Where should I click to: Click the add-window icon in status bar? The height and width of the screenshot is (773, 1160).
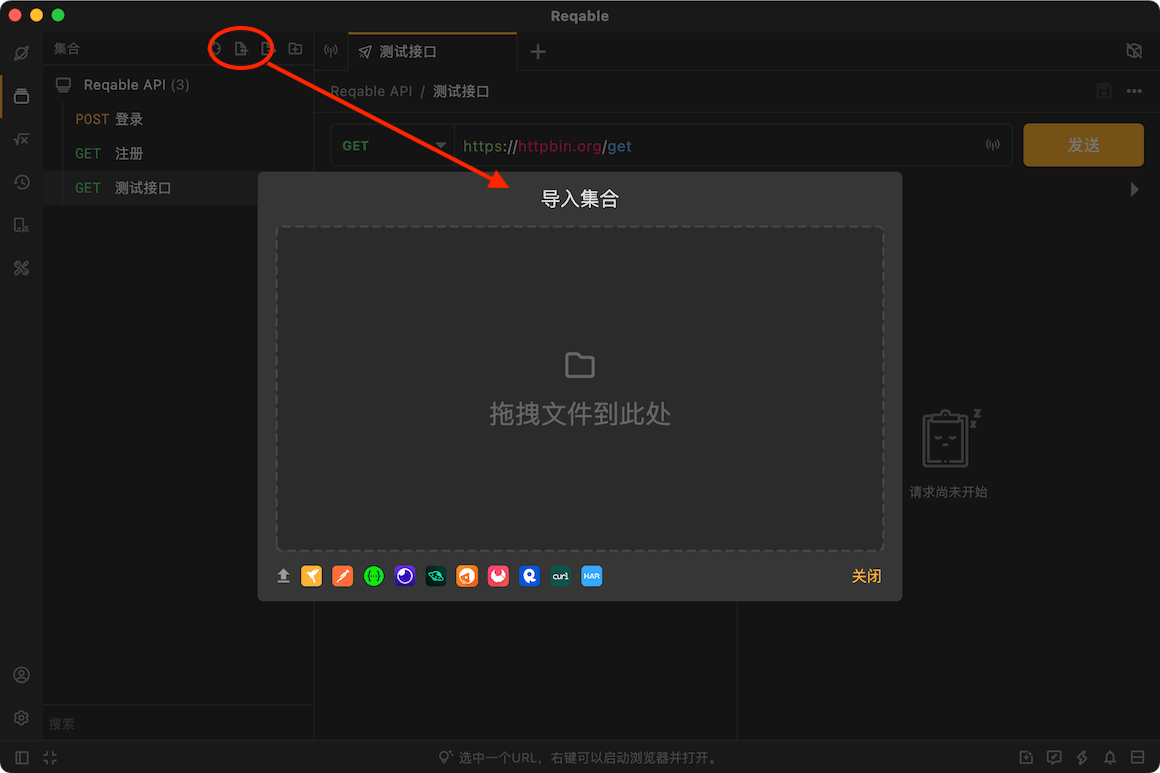pos(1026,757)
